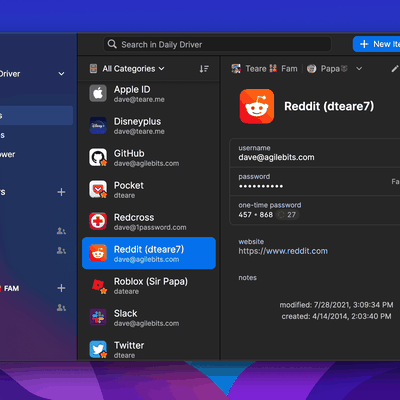Click the search magnifier icon

[112, 44]
